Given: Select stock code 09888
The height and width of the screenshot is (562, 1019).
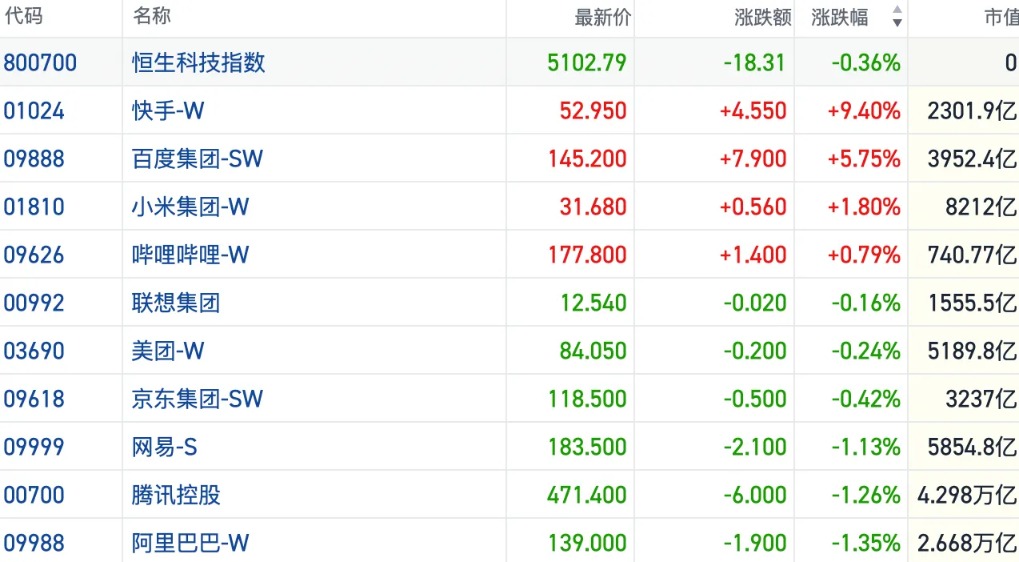Looking at the screenshot, I should [x=34, y=159].
